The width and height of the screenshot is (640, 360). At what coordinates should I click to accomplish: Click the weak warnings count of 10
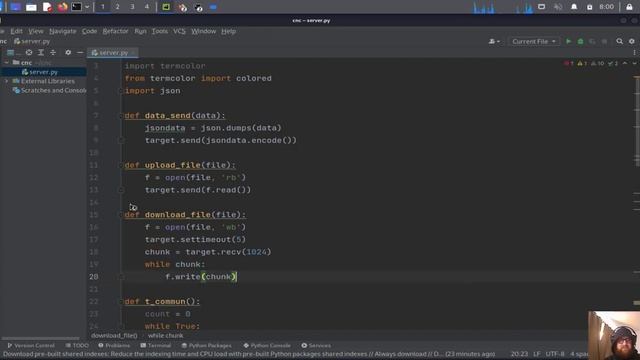click(598, 63)
